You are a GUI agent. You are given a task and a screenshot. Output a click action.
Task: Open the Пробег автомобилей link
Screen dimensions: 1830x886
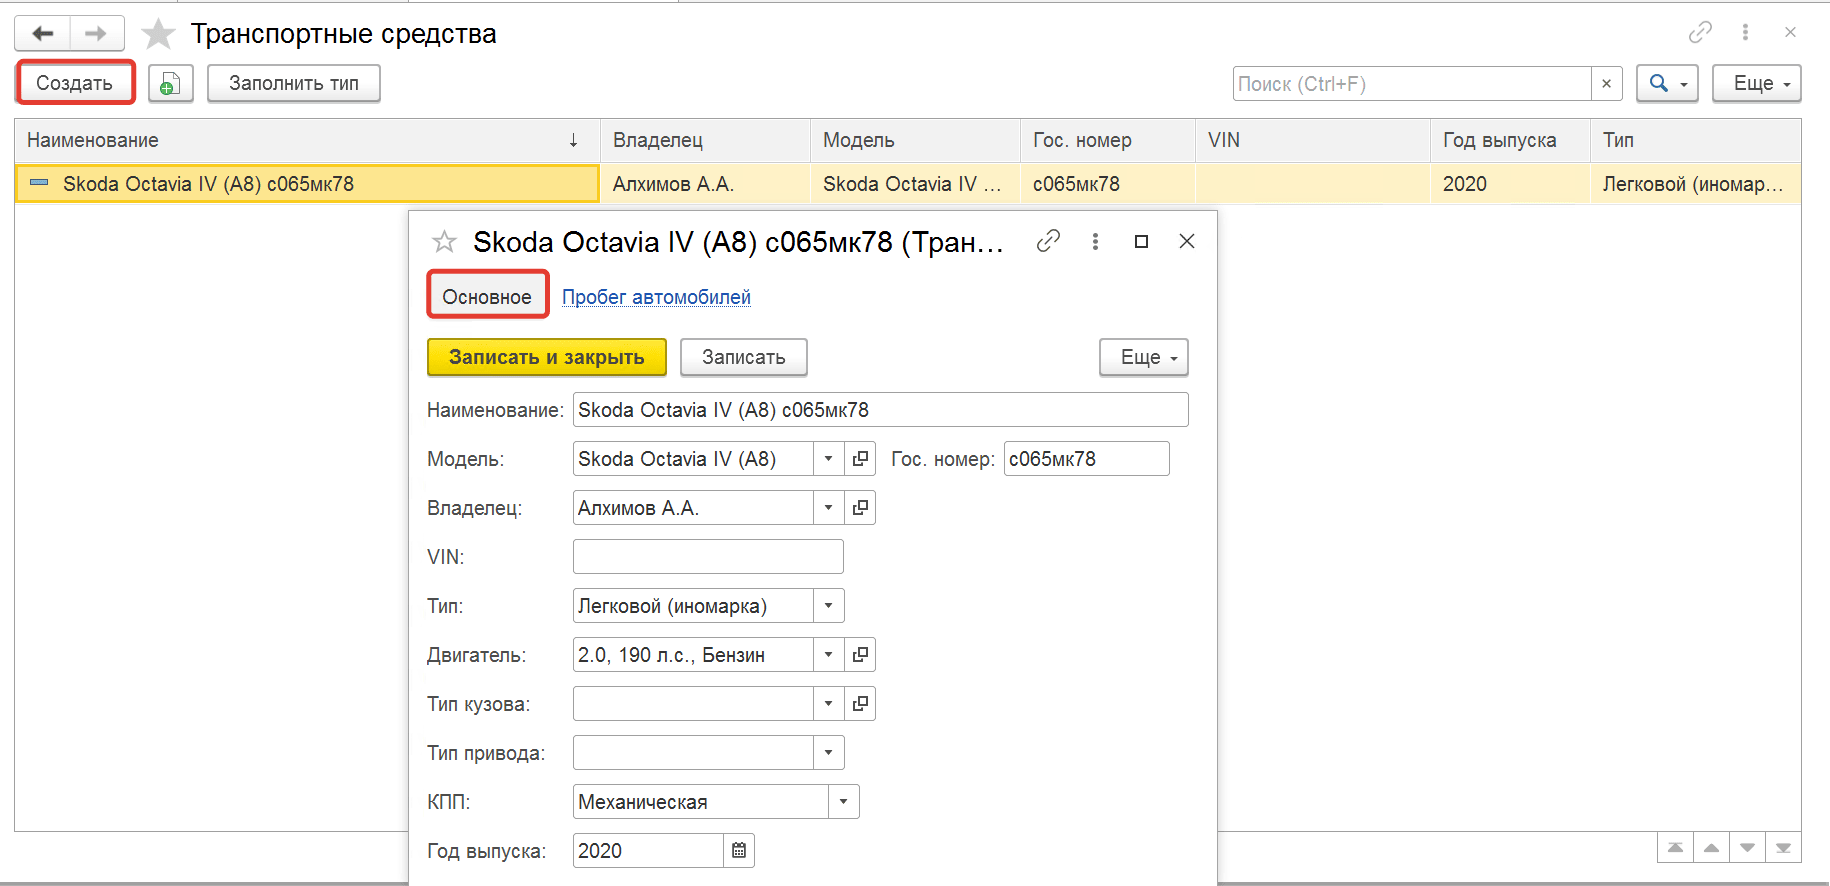click(x=656, y=297)
